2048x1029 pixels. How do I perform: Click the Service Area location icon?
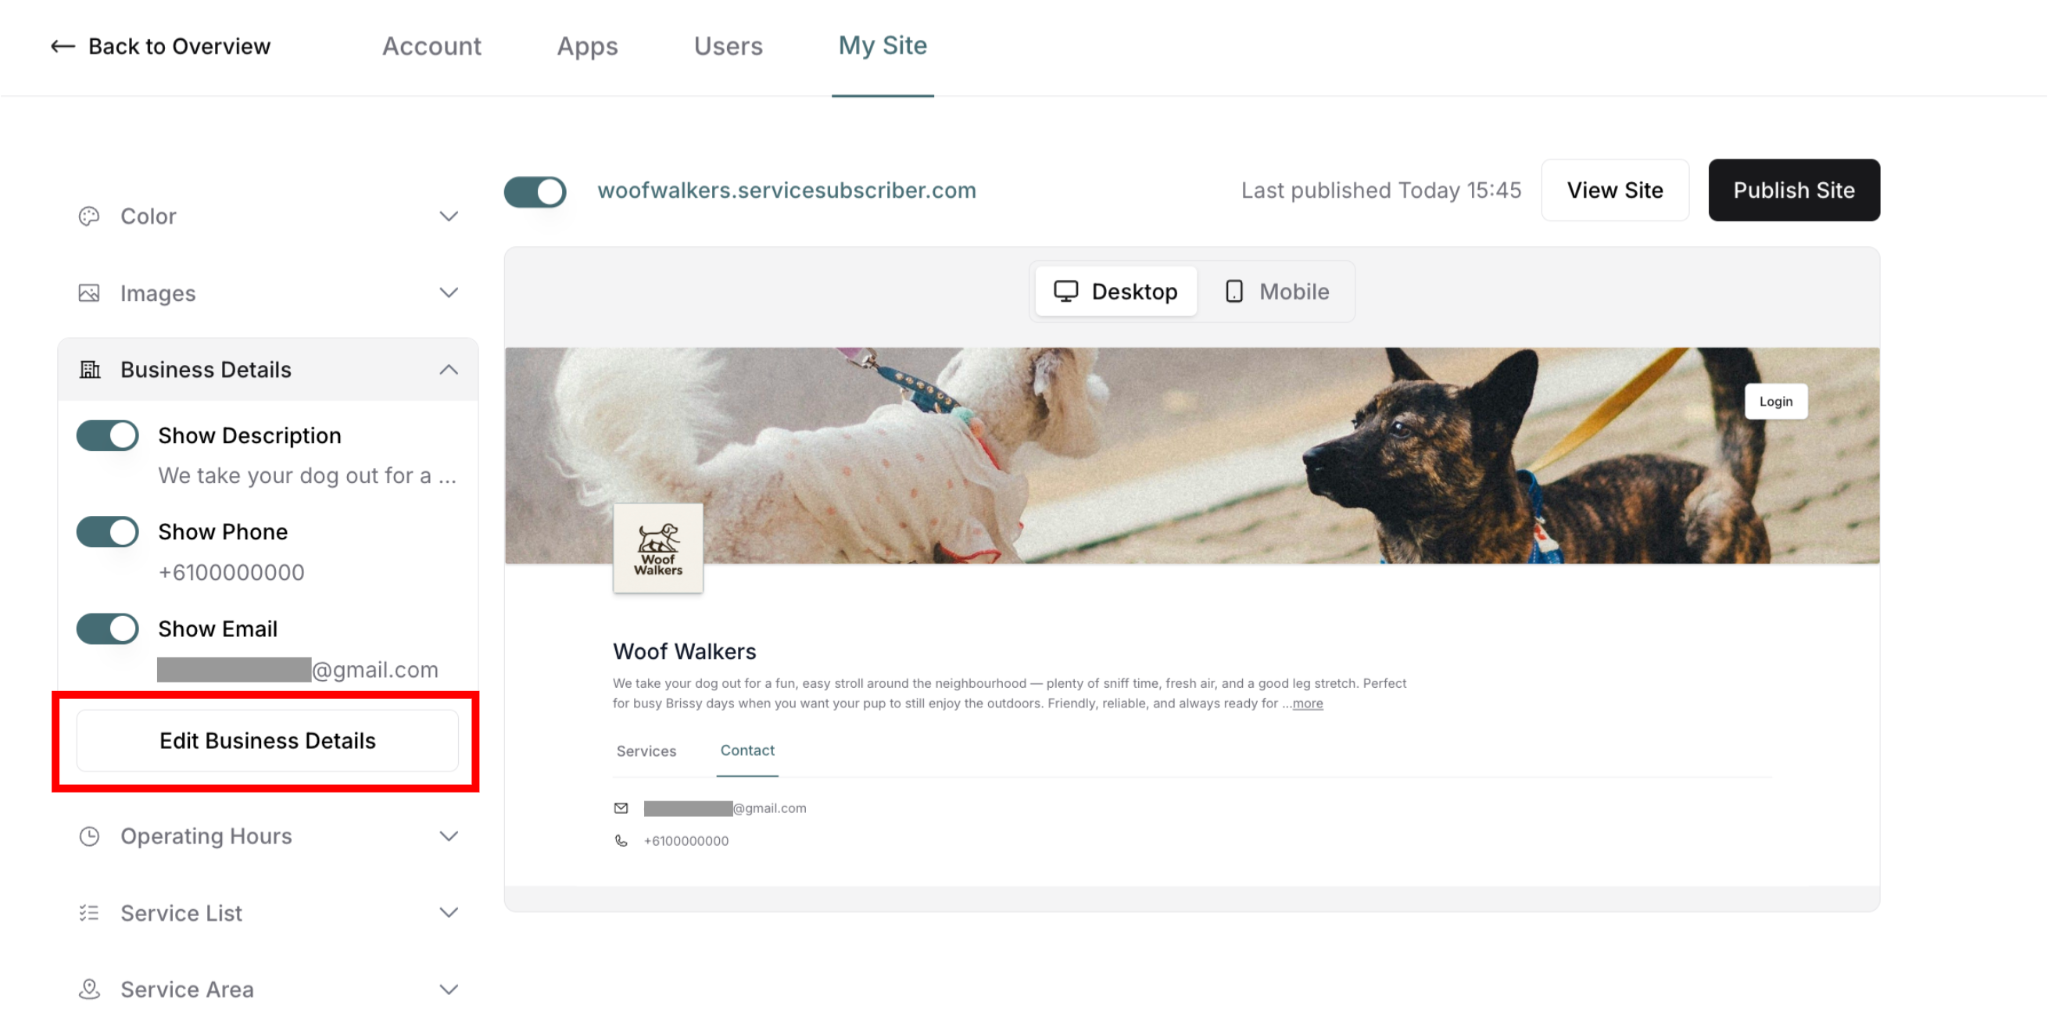(x=89, y=989)
